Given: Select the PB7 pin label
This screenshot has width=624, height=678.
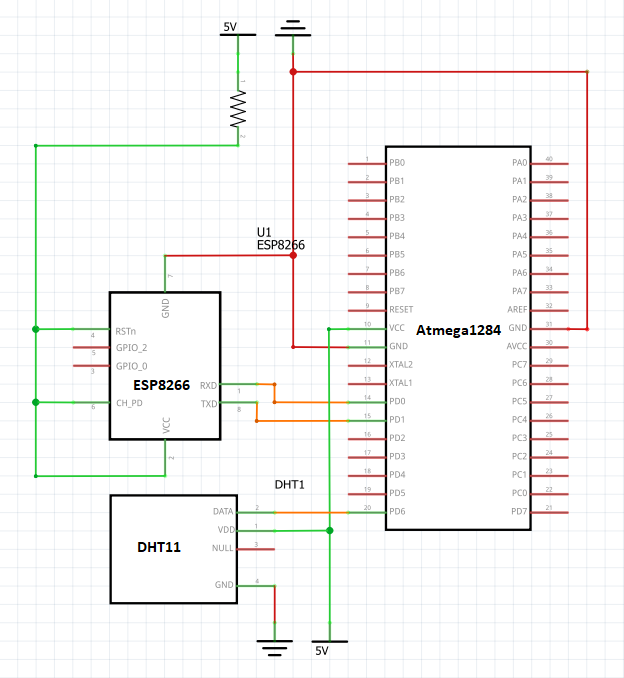Looking at the screenshot, I should click(397, 291).
